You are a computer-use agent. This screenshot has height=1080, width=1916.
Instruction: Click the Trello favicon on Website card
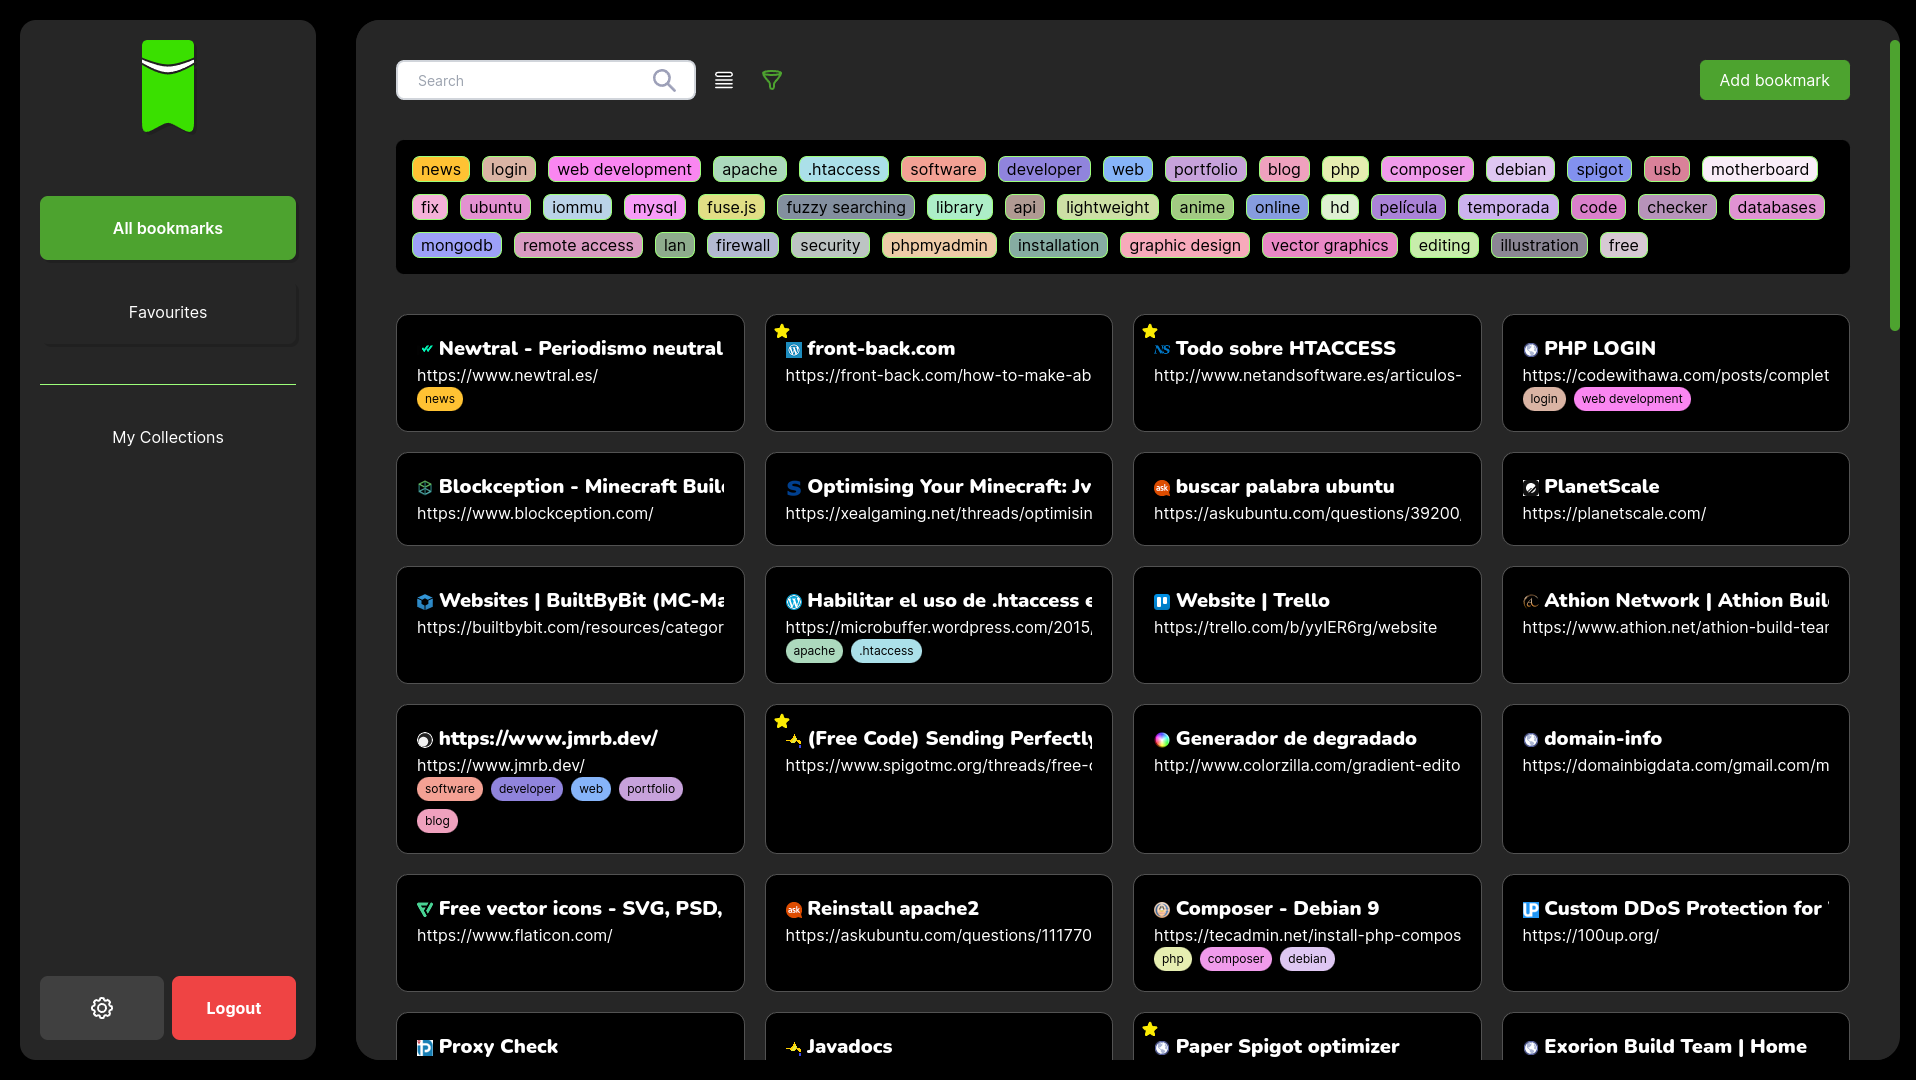(1162, 602)
